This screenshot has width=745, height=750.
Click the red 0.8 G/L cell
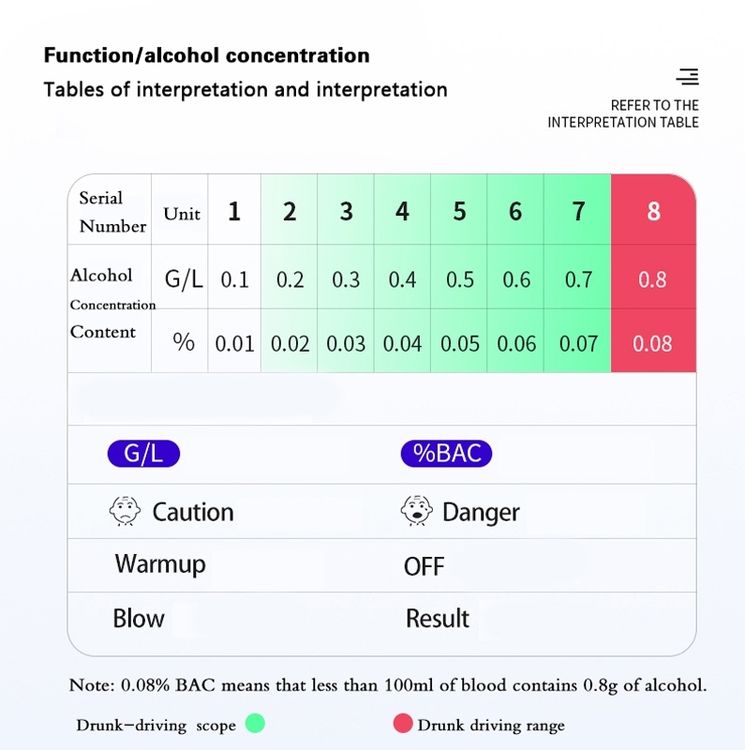[x=653, y=277]
